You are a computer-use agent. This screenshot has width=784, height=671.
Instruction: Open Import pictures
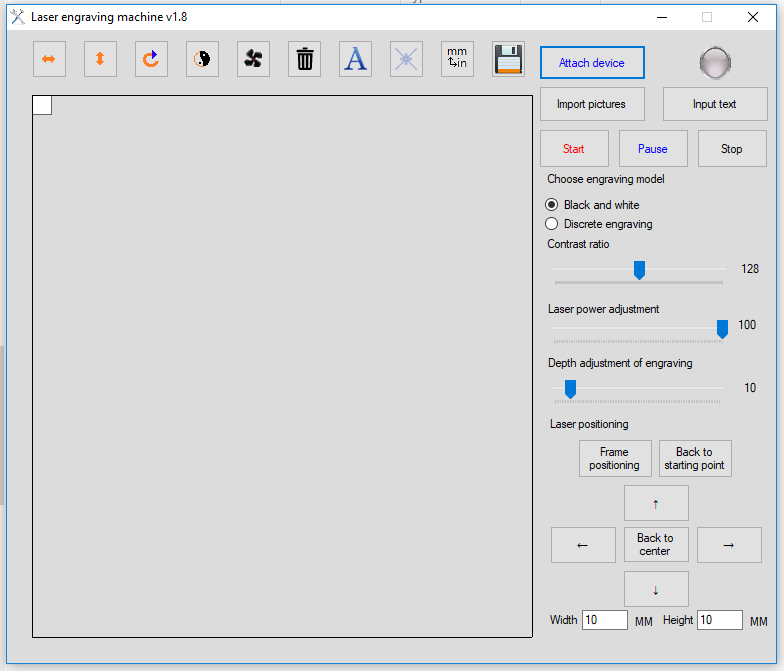click(592, 104)
